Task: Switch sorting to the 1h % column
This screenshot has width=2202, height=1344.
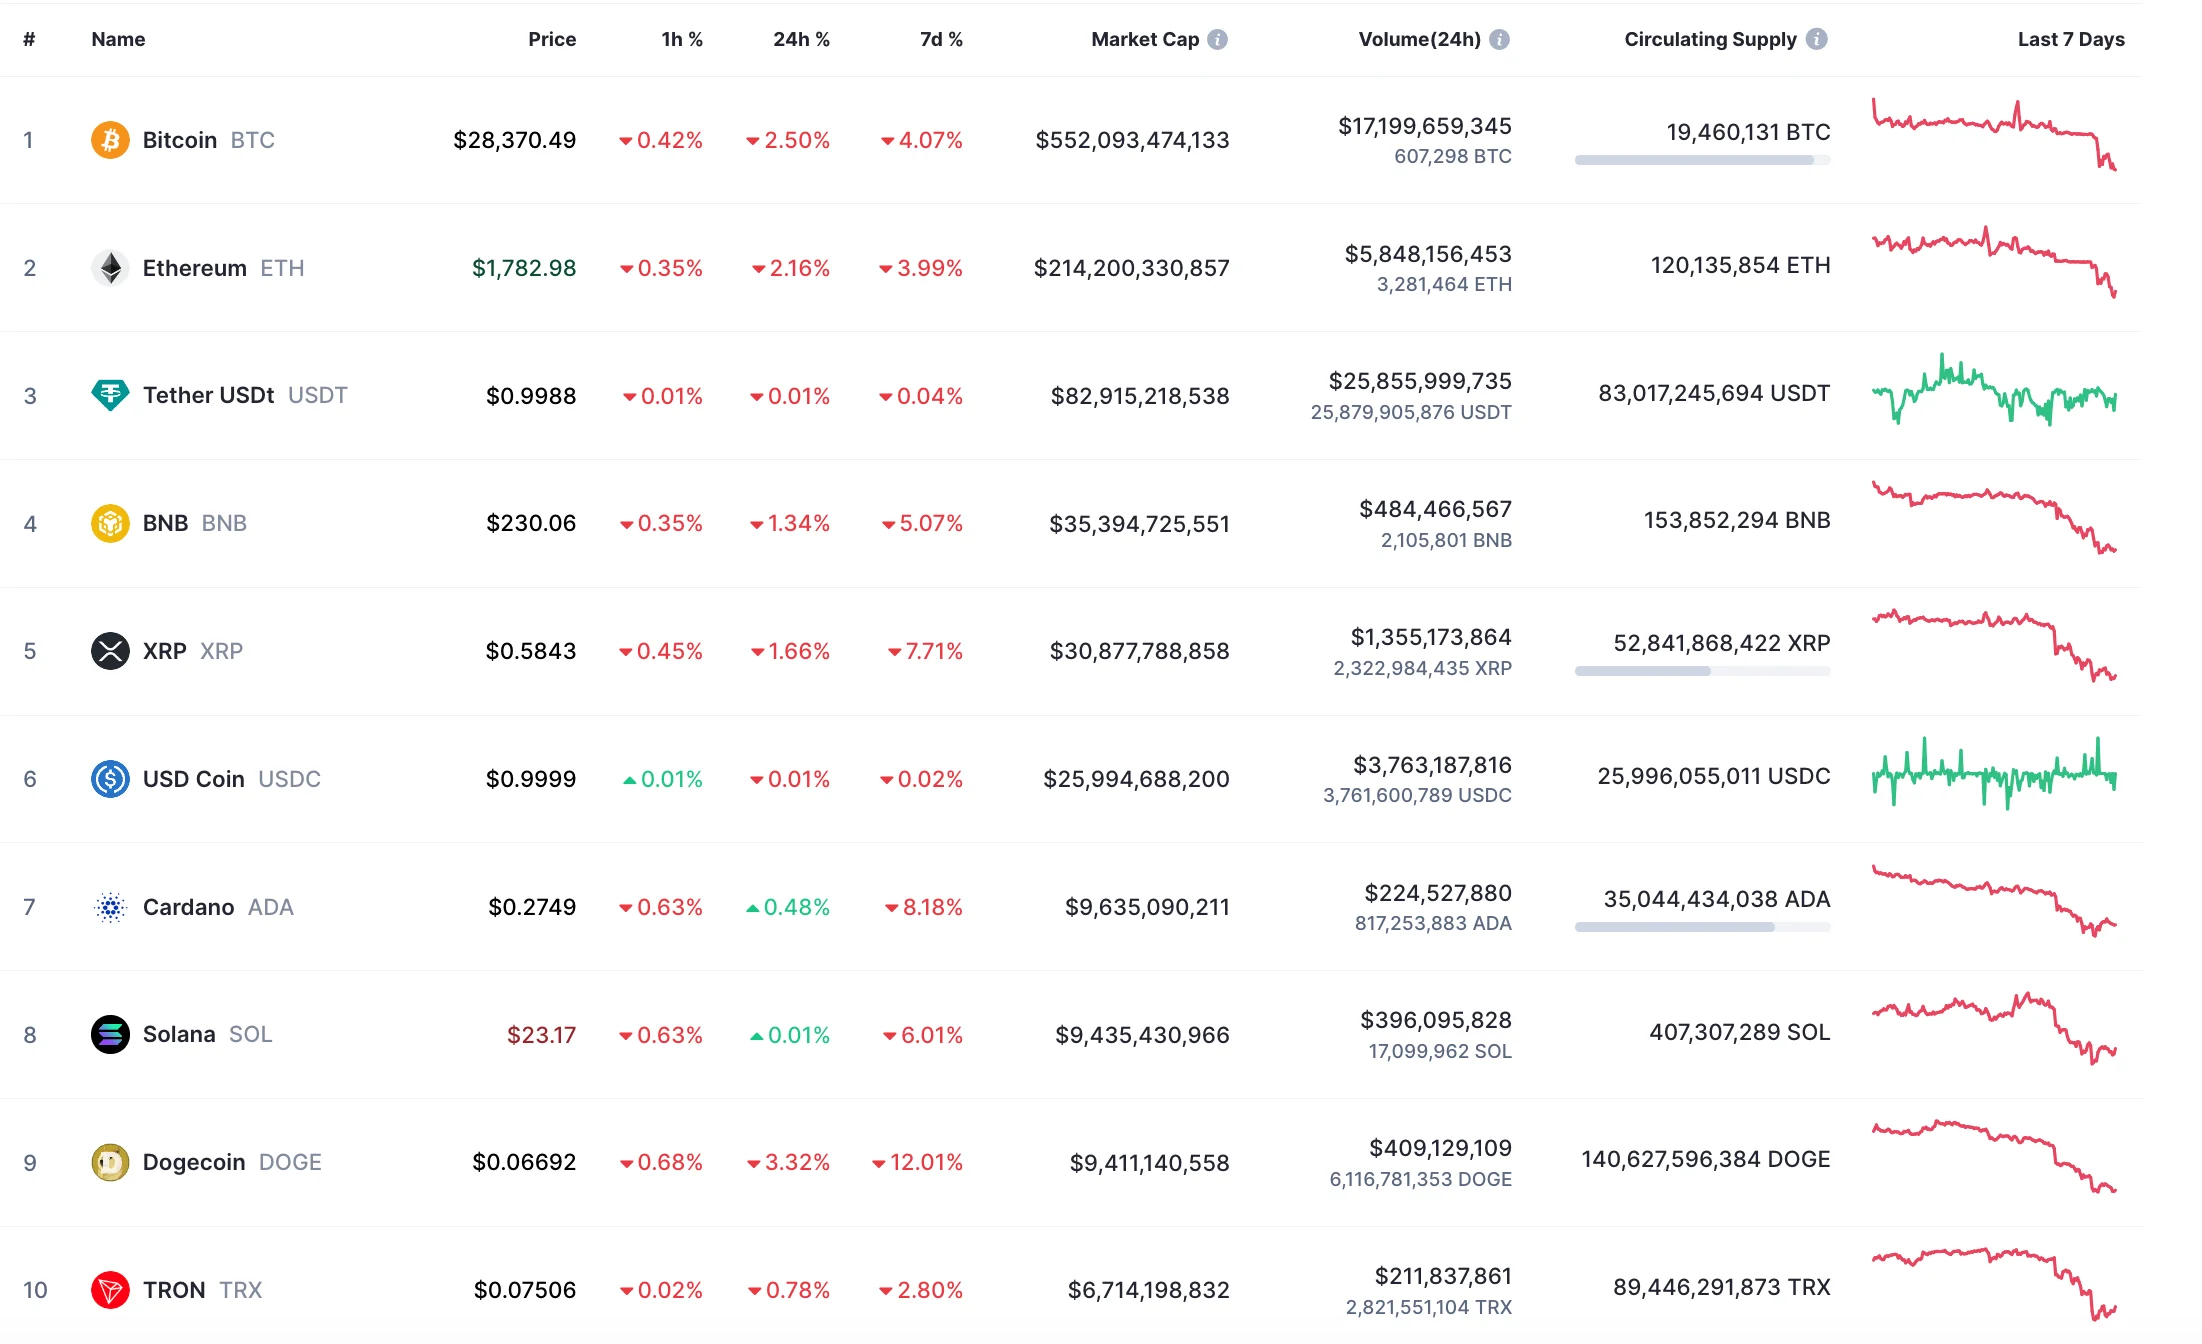Action: [x=681, y=39]
